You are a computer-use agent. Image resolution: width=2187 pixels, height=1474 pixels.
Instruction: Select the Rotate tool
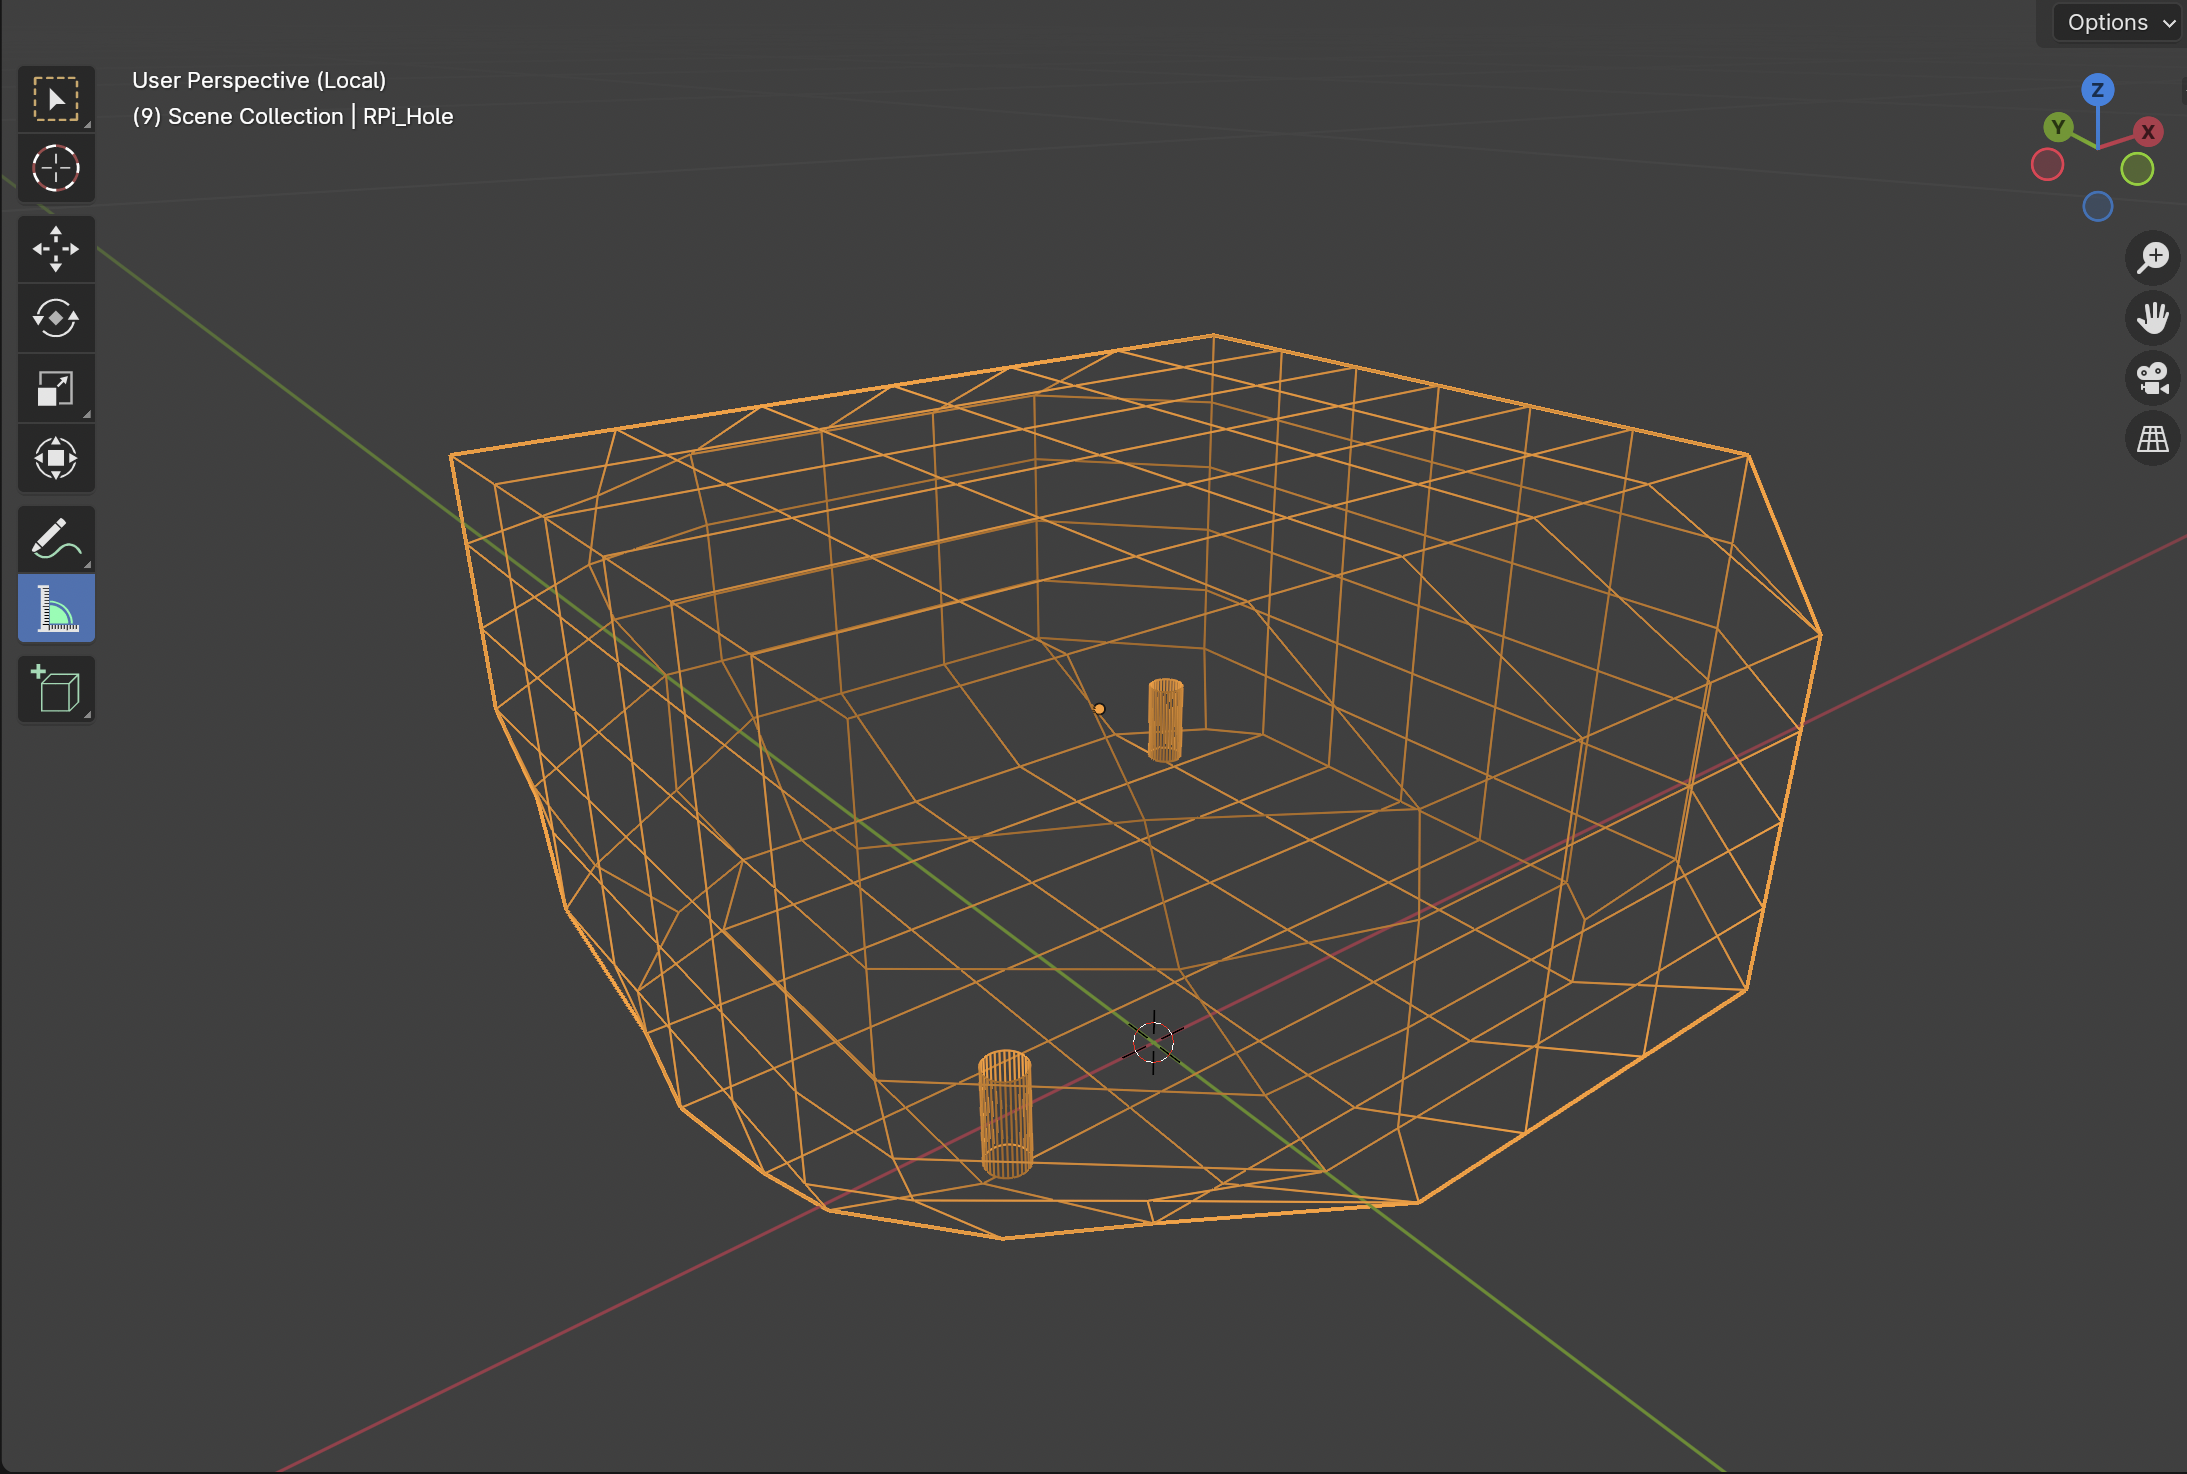pos(55,318)
